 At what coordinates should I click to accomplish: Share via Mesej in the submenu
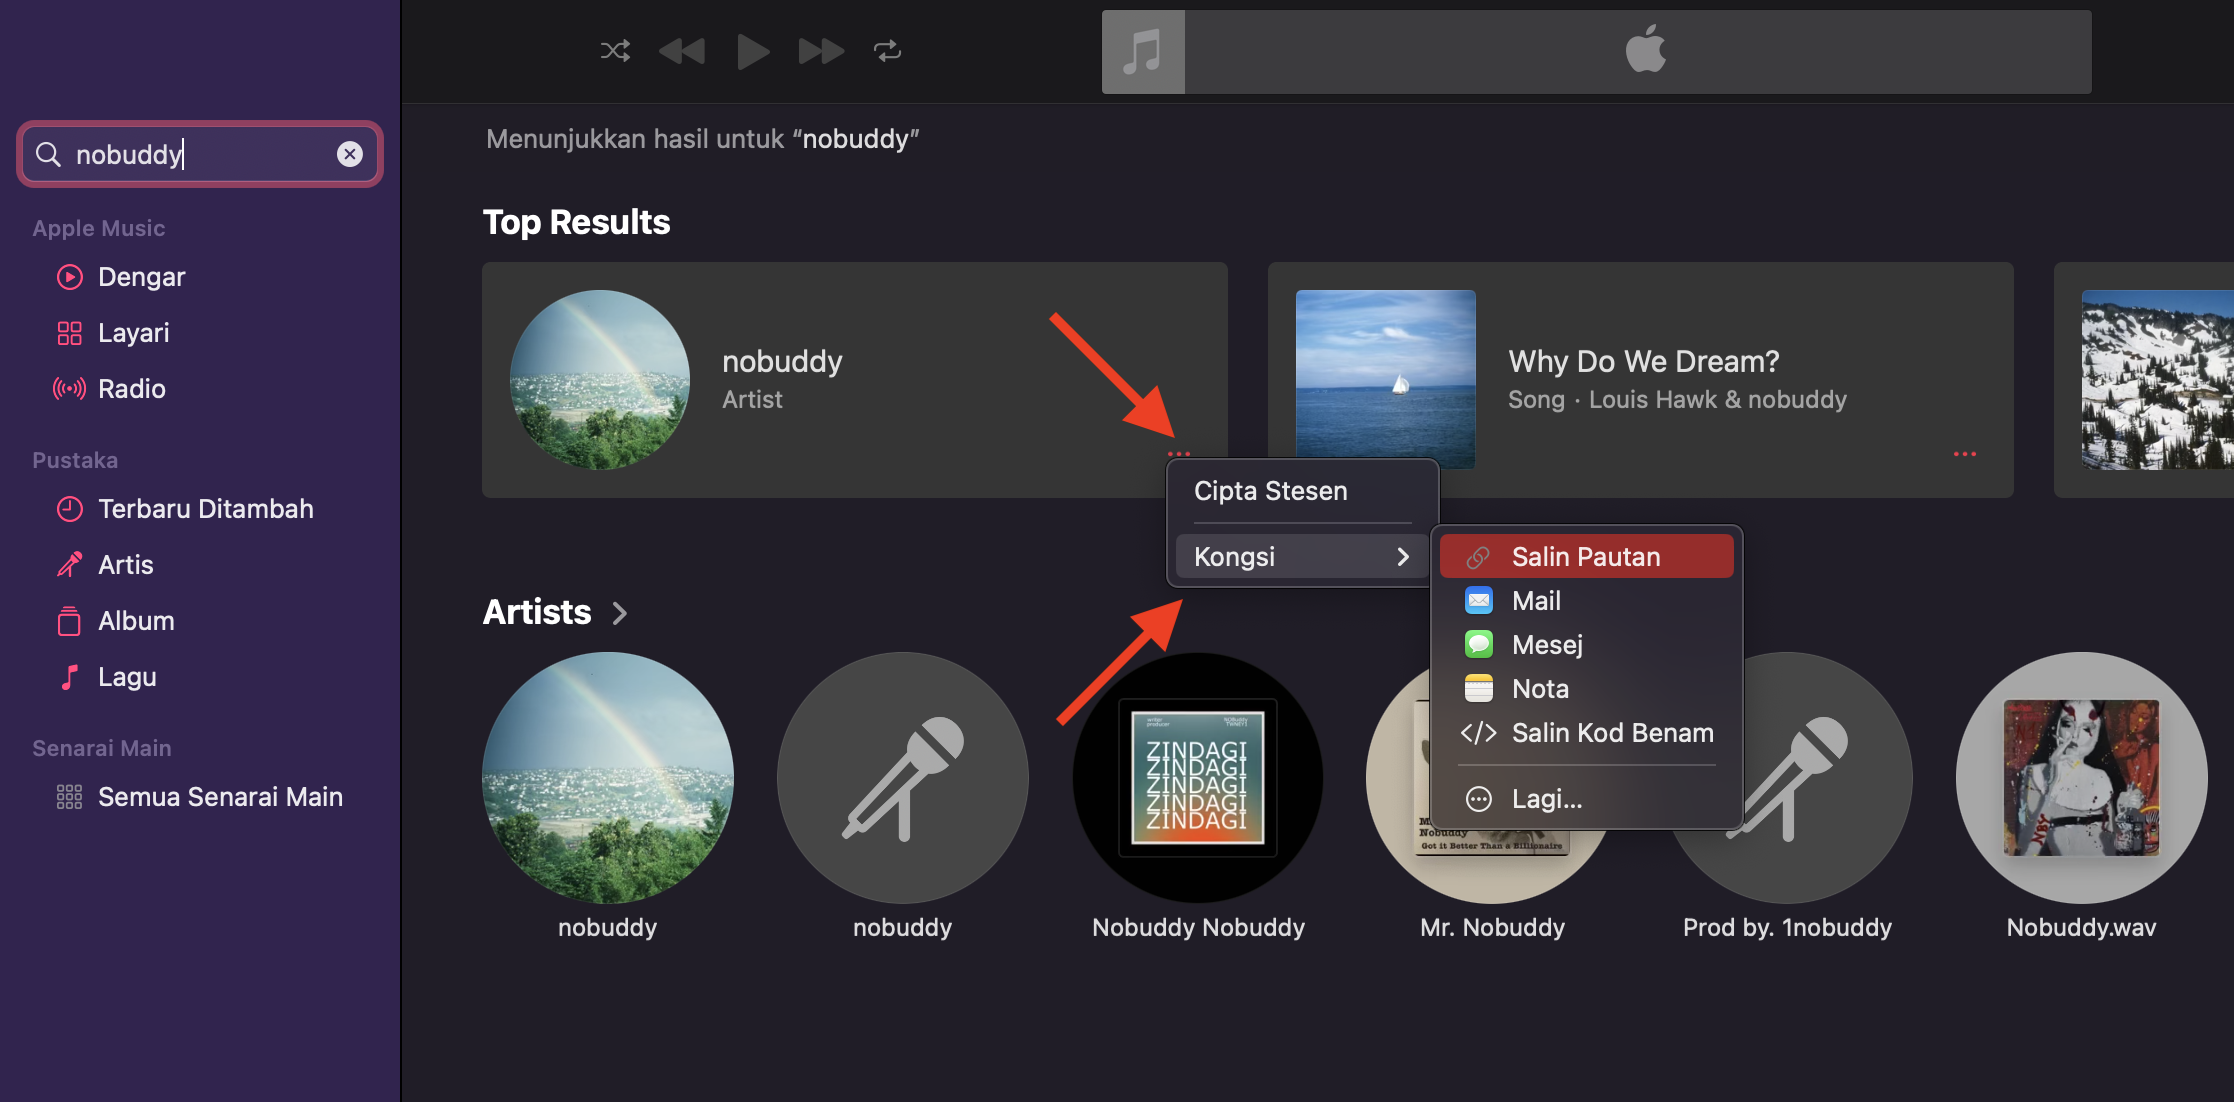[x=1586, y=645]
